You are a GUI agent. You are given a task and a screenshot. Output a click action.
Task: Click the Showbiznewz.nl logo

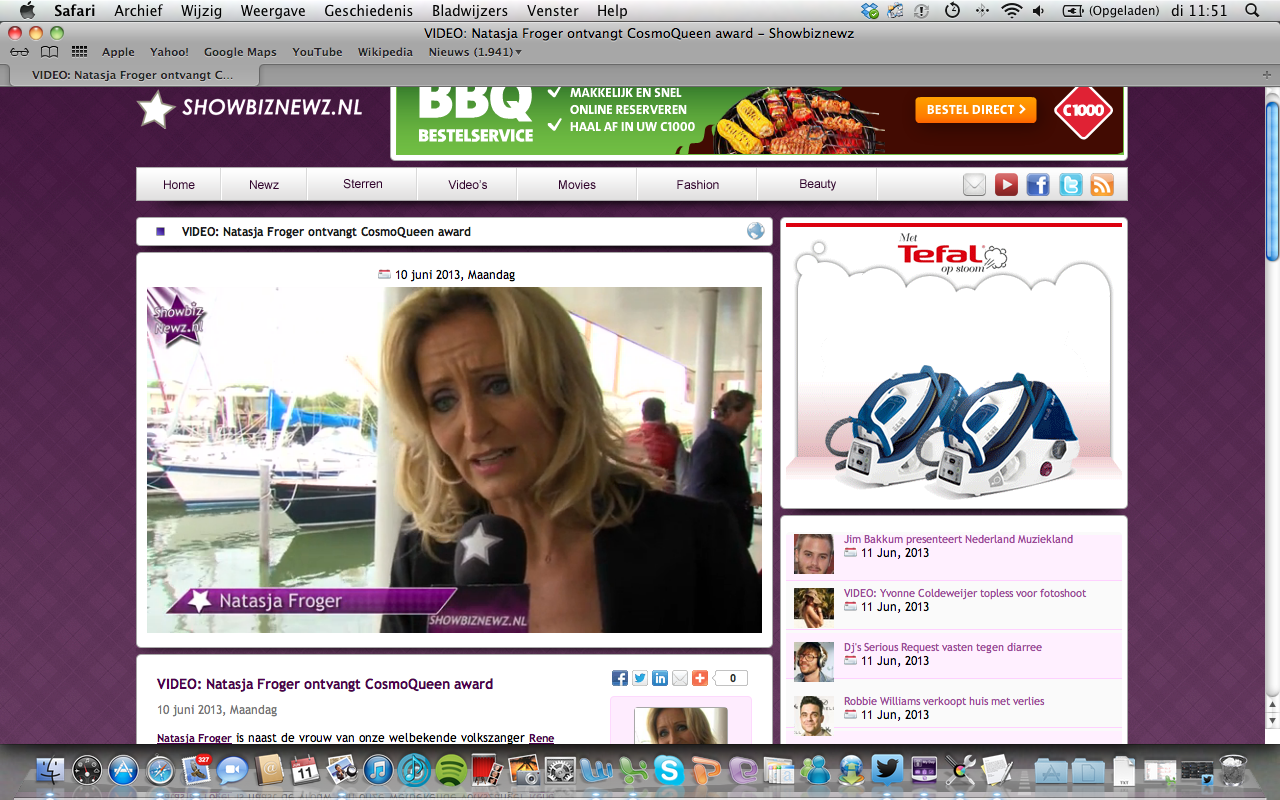[x=250, y=109]
